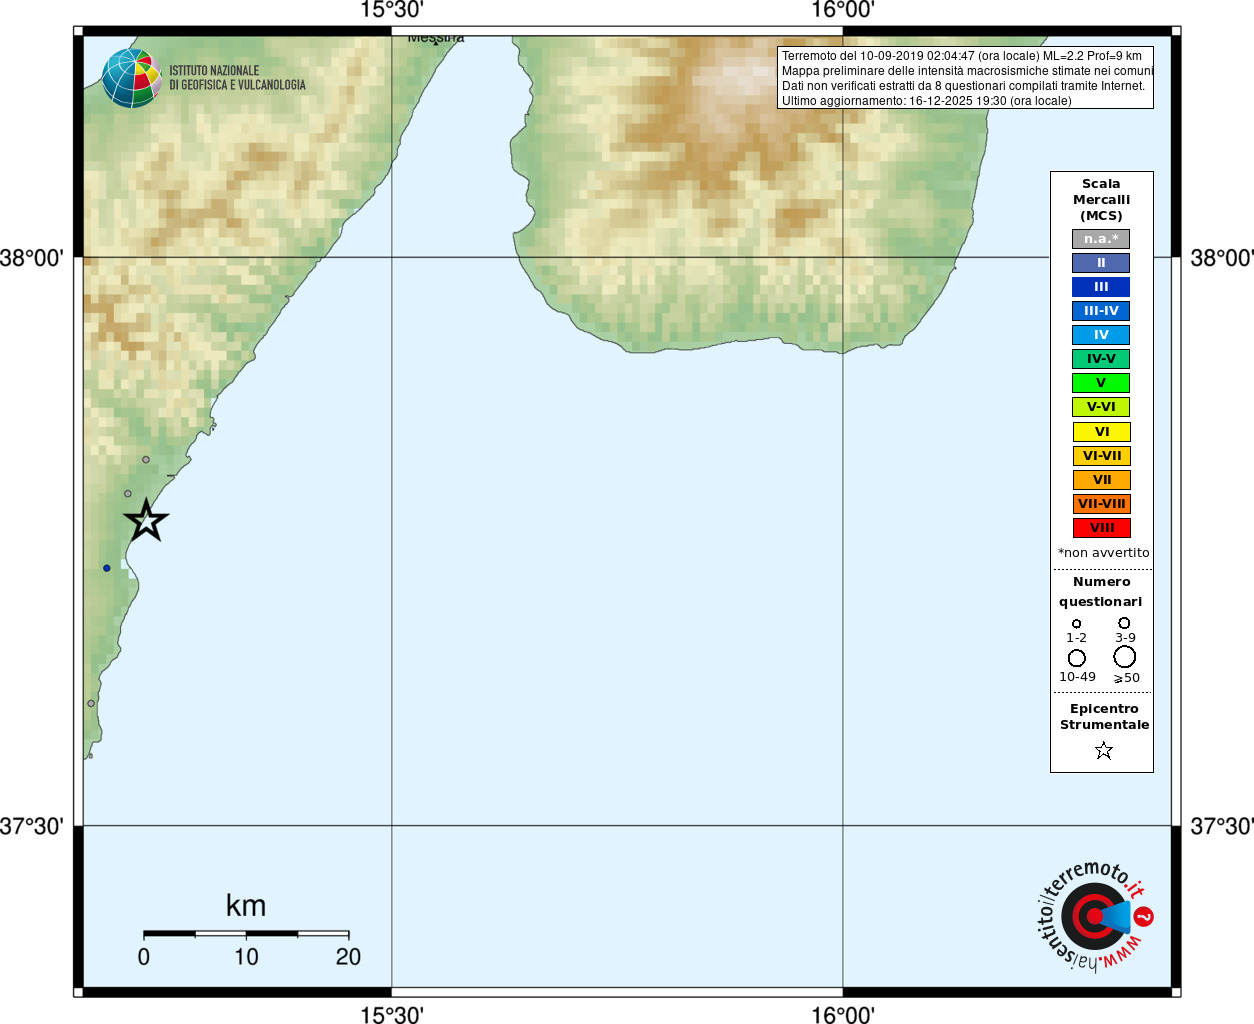This screenshot has height=1024, width=1254.
Task: Click the intensity IV legend swatch
Action: (x=1101, y=335)
